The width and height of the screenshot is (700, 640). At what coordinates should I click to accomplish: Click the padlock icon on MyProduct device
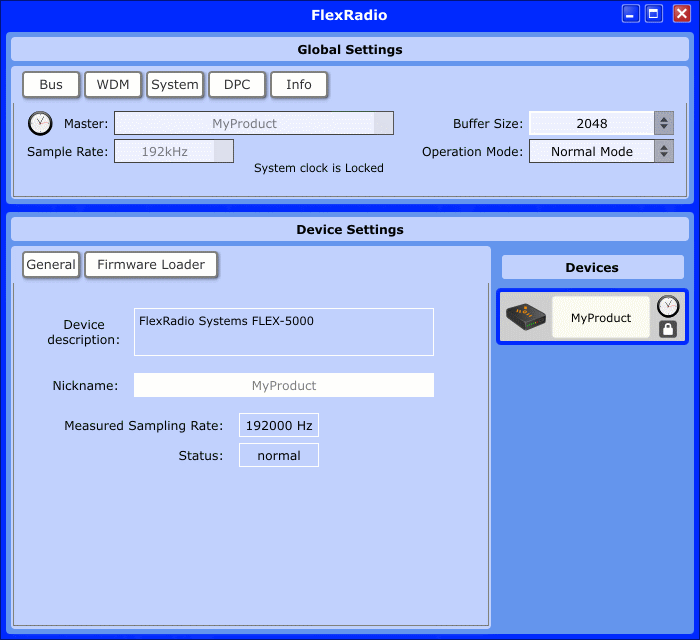(x=668, y=329)
